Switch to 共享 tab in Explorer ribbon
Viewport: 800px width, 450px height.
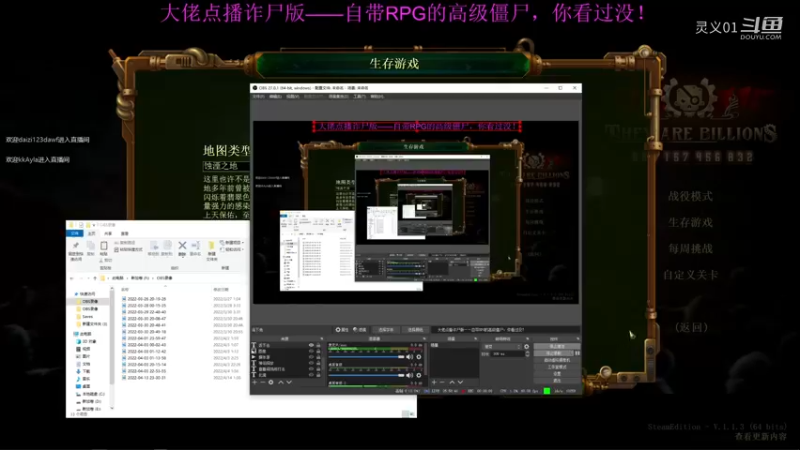coord(108,234)
